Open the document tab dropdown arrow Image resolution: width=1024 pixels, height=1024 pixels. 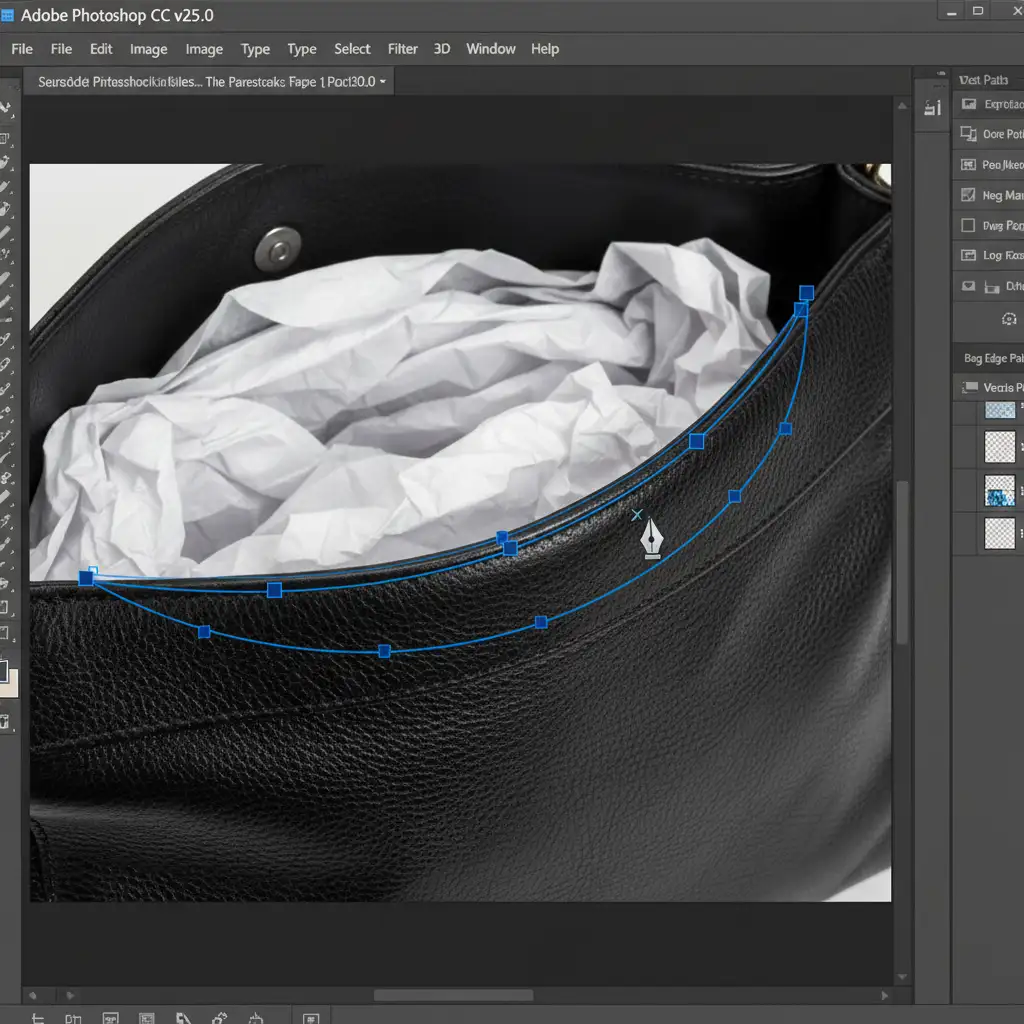tap(384, 82)
